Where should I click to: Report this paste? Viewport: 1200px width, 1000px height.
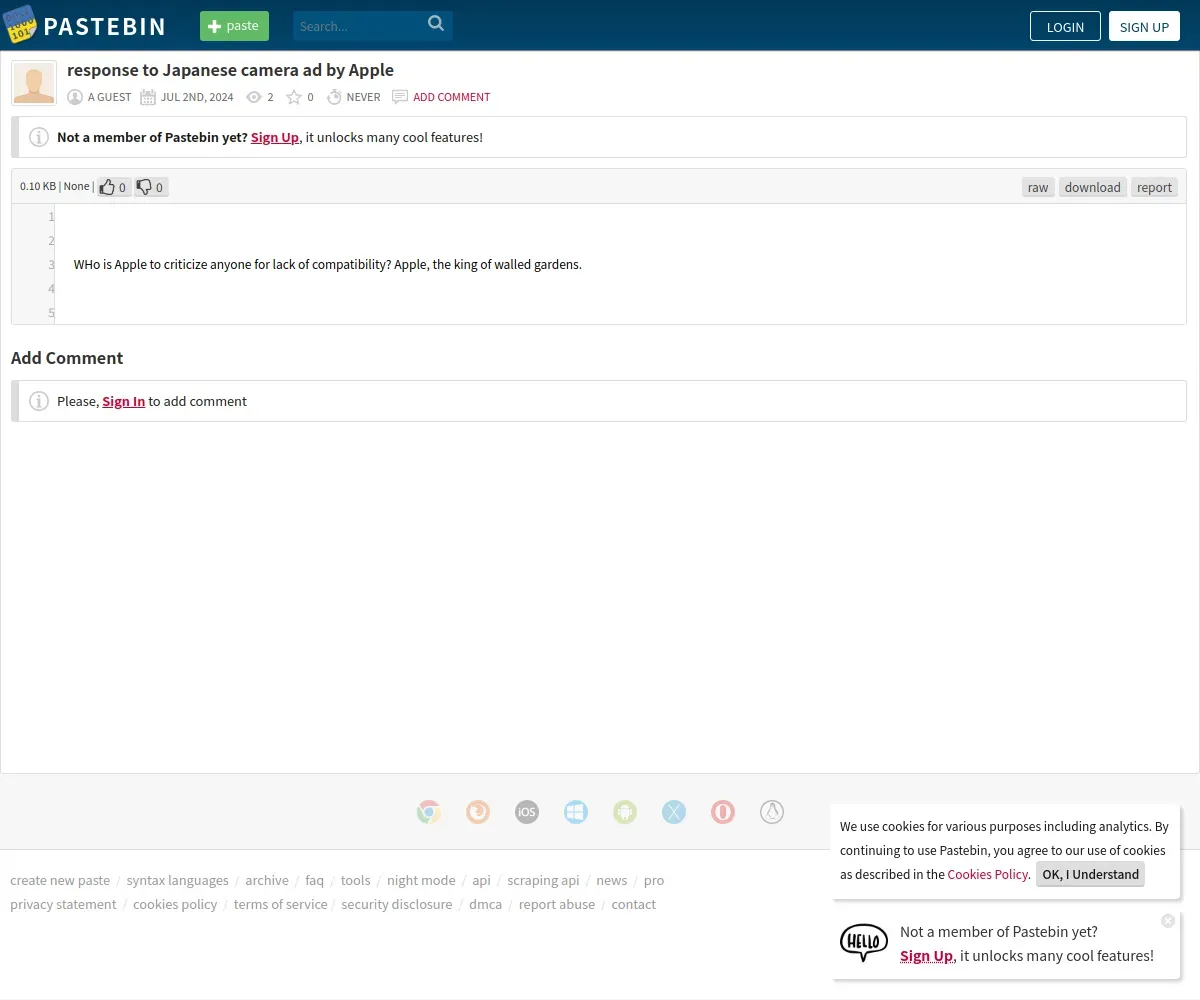[1154, 187]
